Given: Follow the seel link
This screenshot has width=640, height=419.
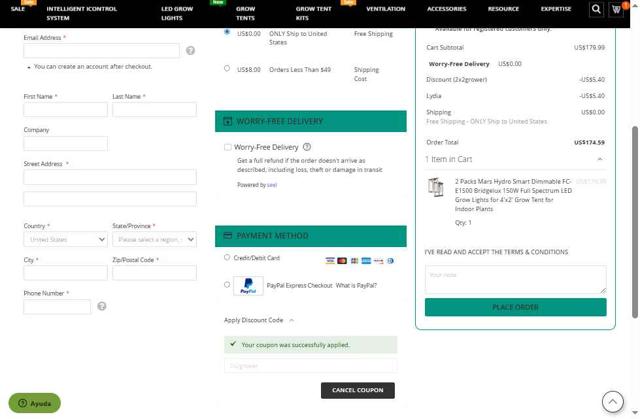Looking at the screenshot, I should pos(272,185).
